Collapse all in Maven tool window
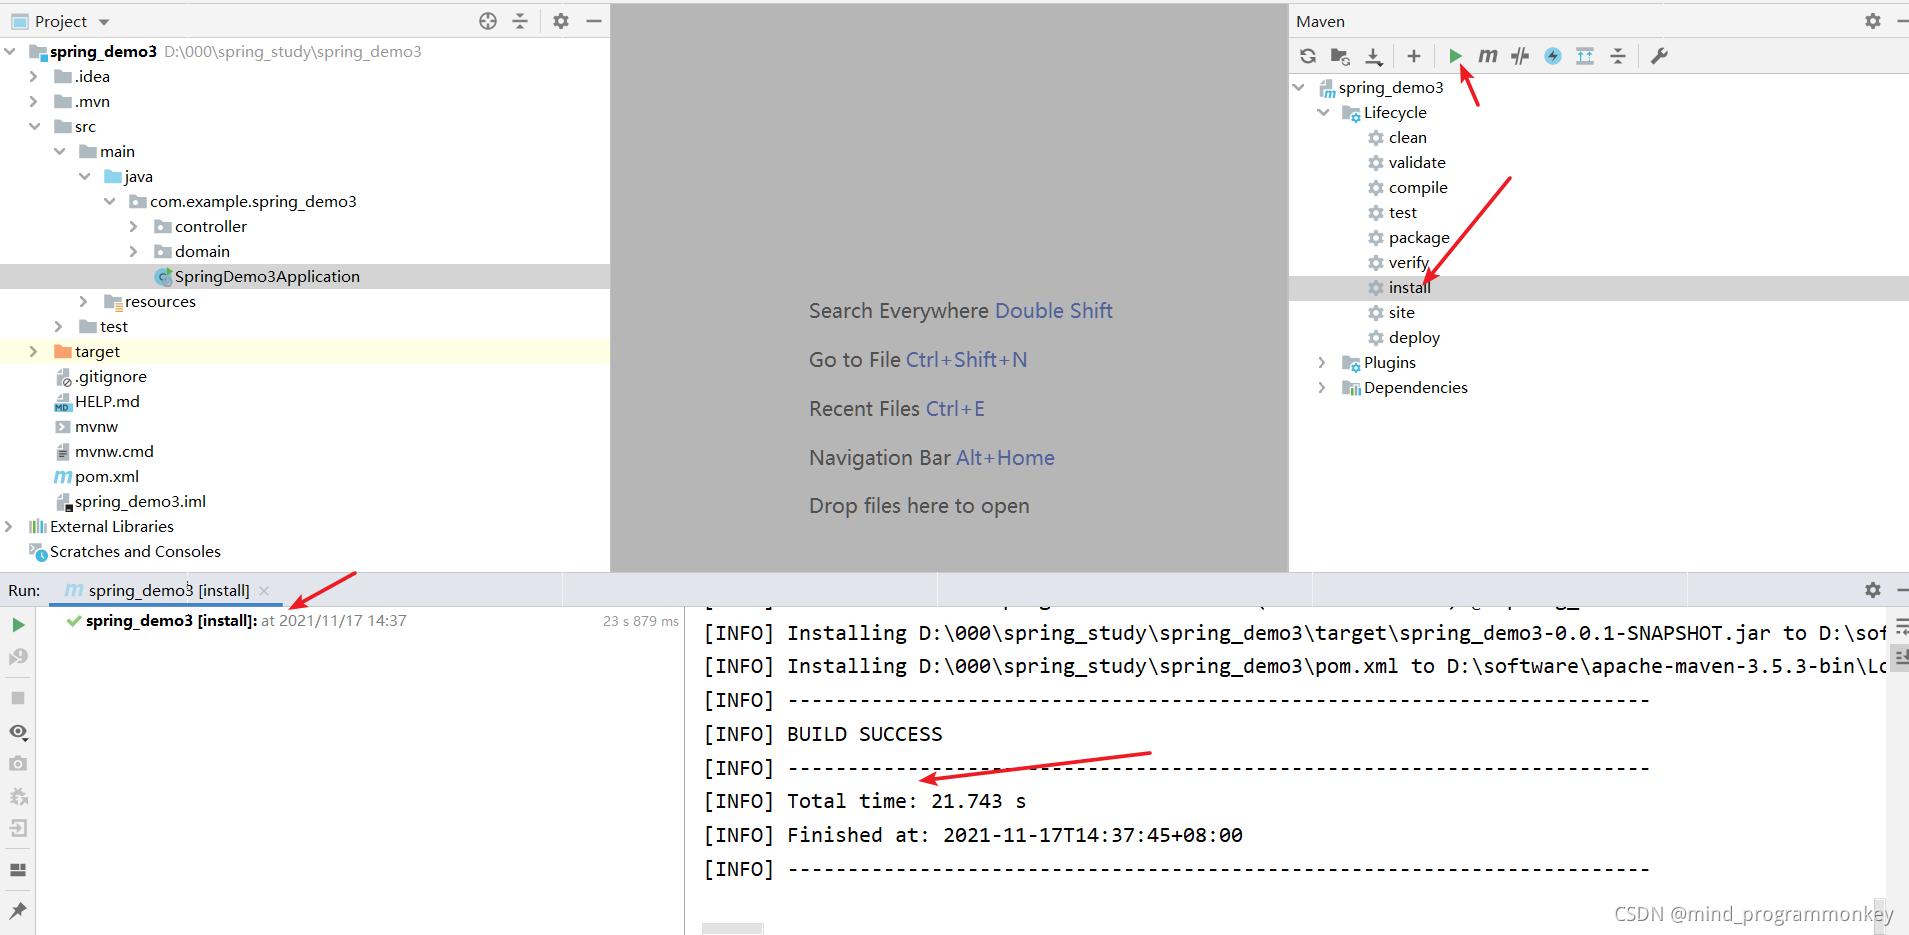 pyautogui.click(x=1618, y=56)
